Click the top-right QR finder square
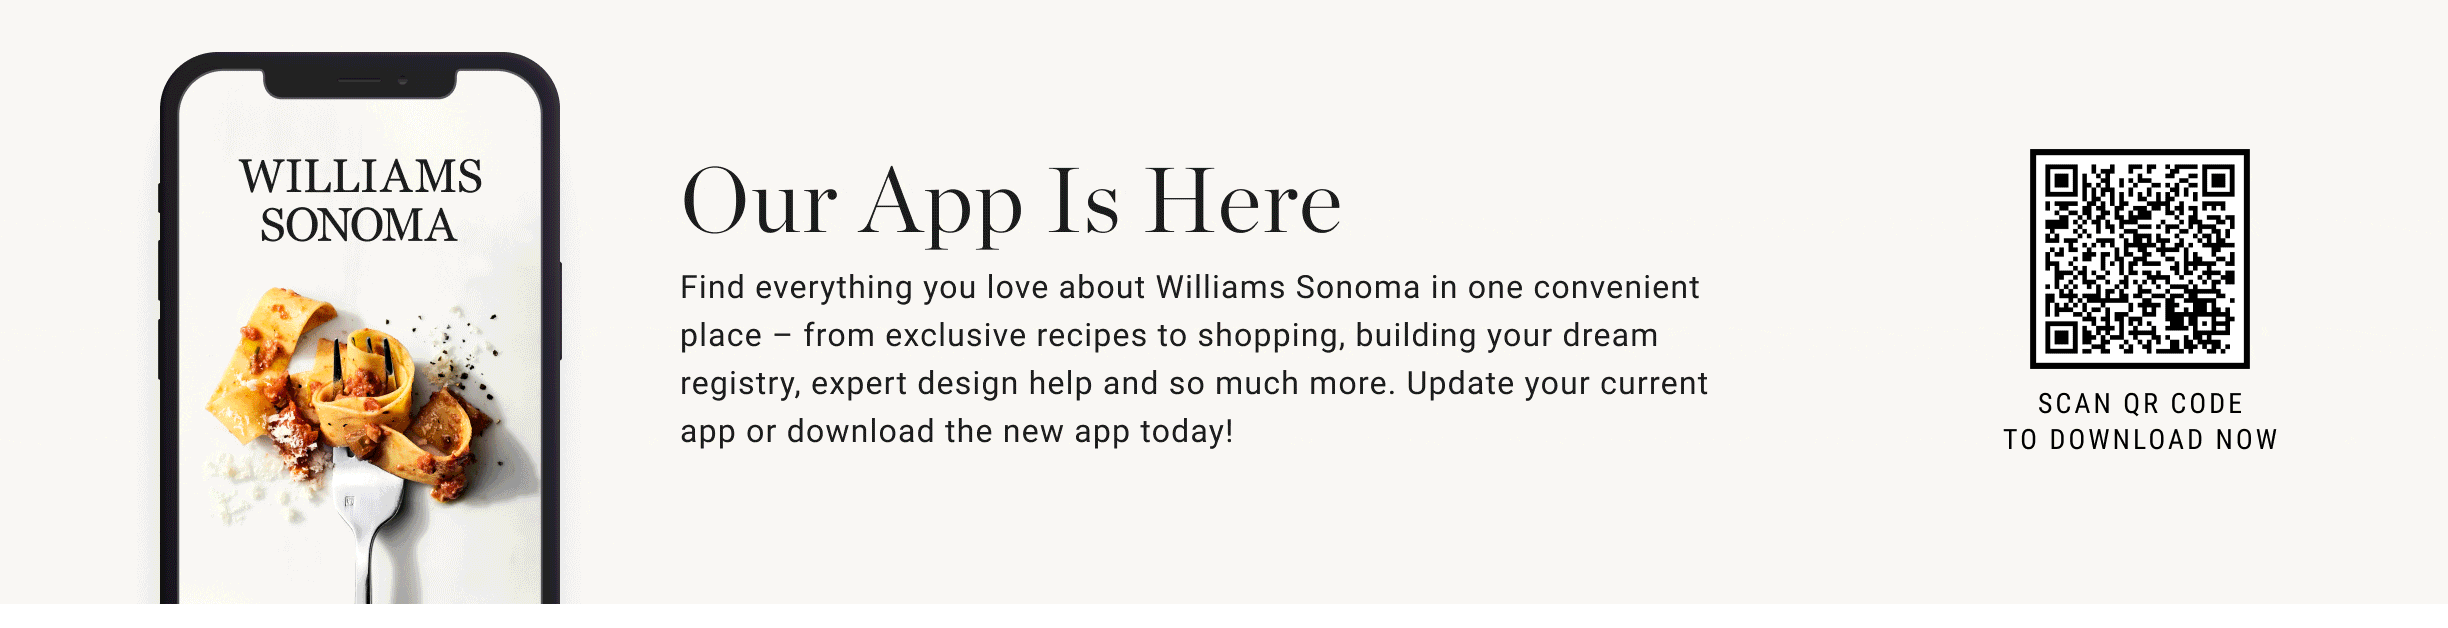Screen dimensions: 2448x628 coord(2218,181)
